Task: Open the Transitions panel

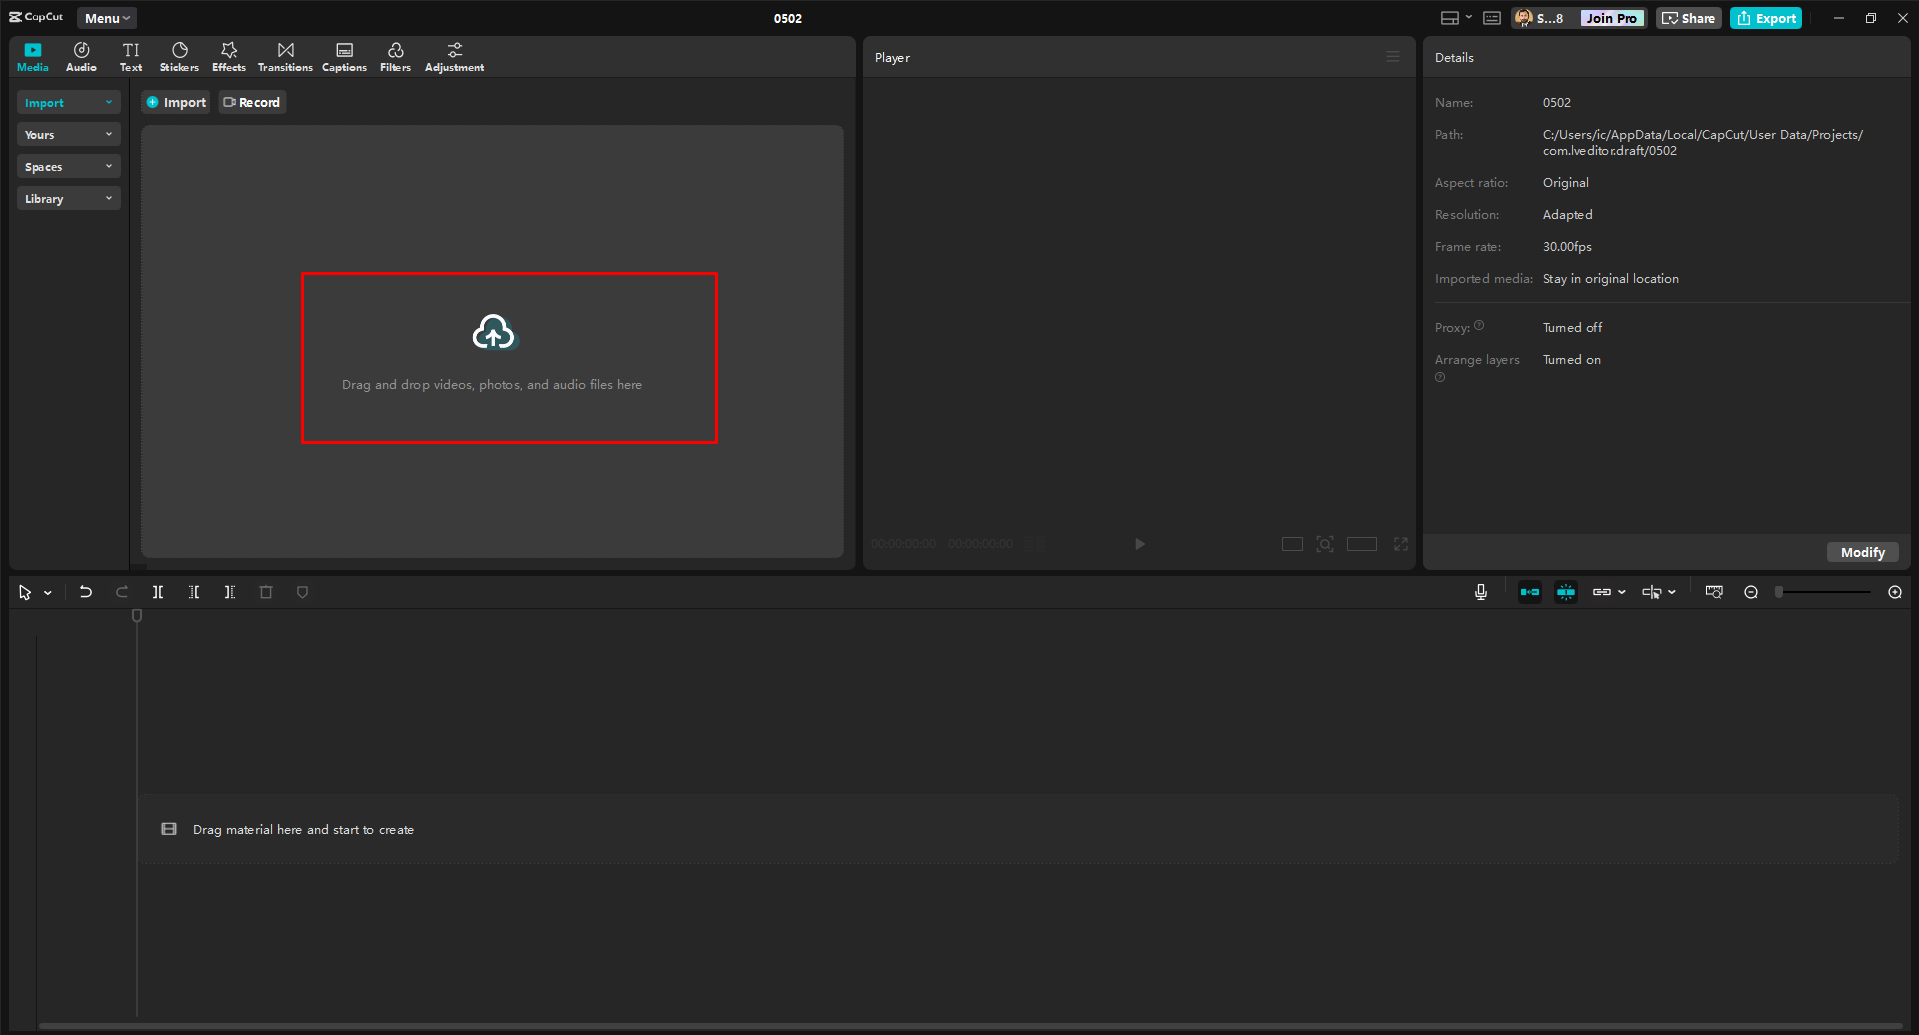Action: tap(285, 56)
